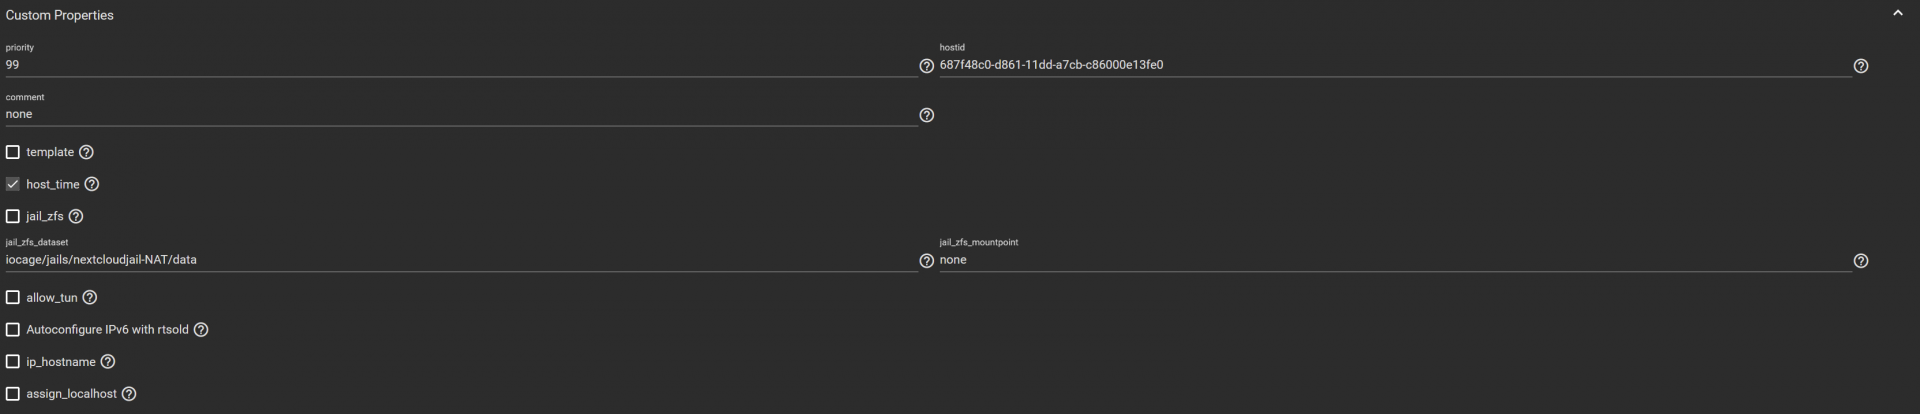Screen dimensions: 1920x414
Task: Show help for template option
Action: 86,152
